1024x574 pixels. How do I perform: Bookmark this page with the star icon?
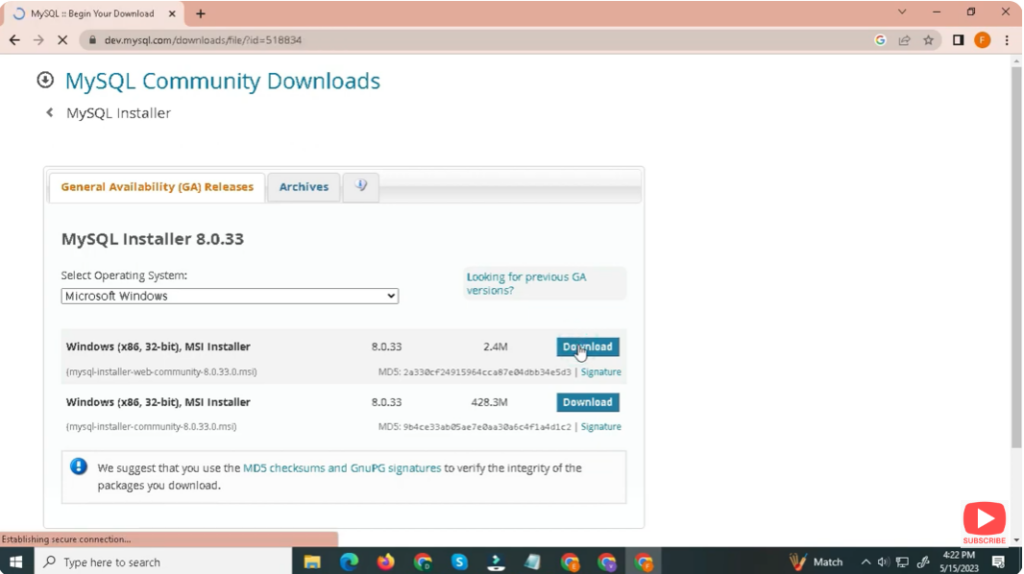pos(928,40)
